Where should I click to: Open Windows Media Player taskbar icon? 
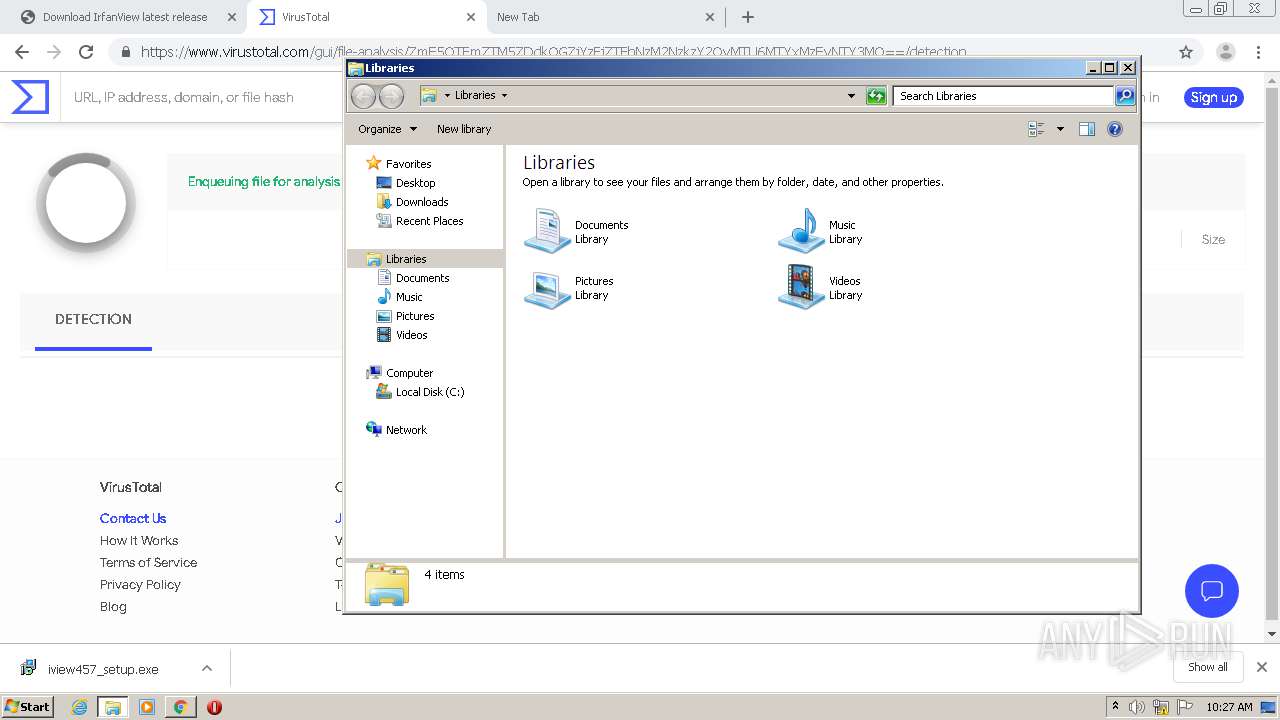pos(147,707)
